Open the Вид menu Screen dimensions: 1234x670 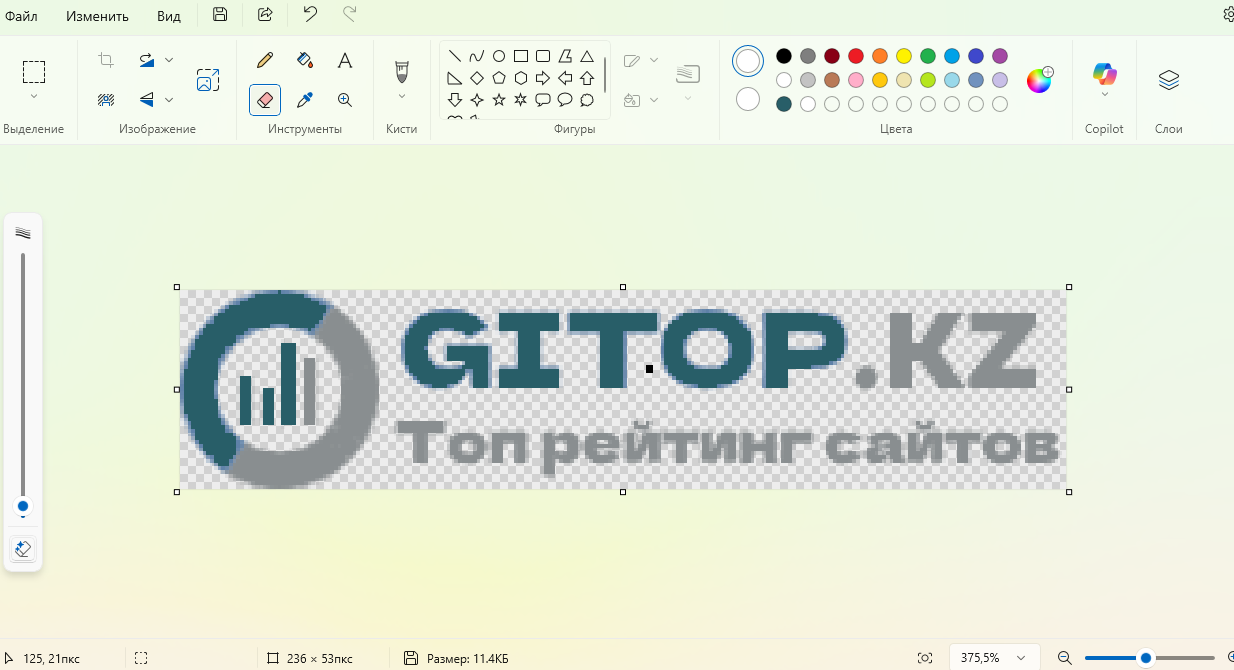pos(169,16)
